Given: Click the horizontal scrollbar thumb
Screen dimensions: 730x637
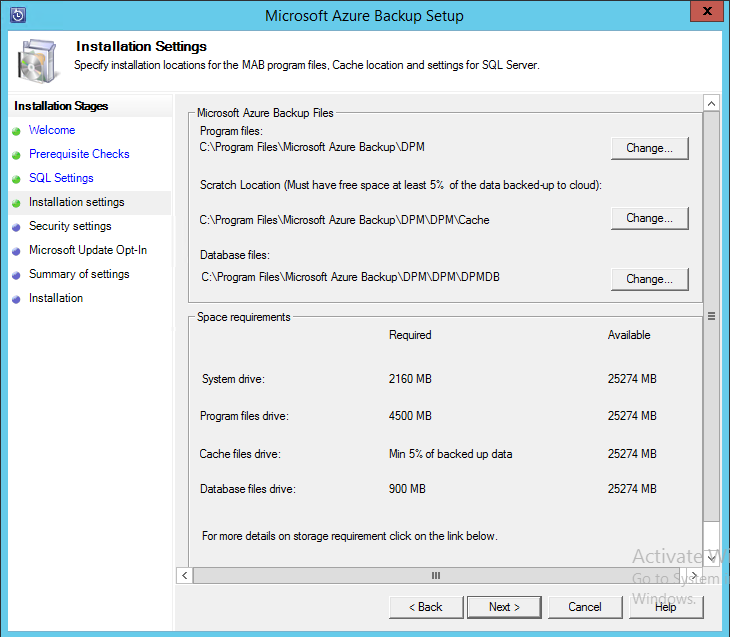Looking at the screenshot, I should coord(436,576).
